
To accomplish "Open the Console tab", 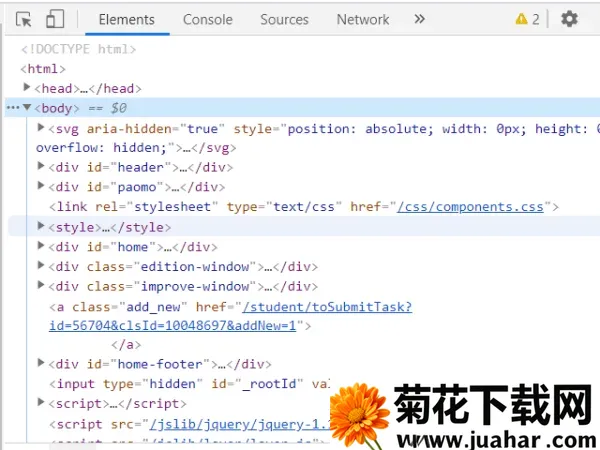I will [207, 19].
